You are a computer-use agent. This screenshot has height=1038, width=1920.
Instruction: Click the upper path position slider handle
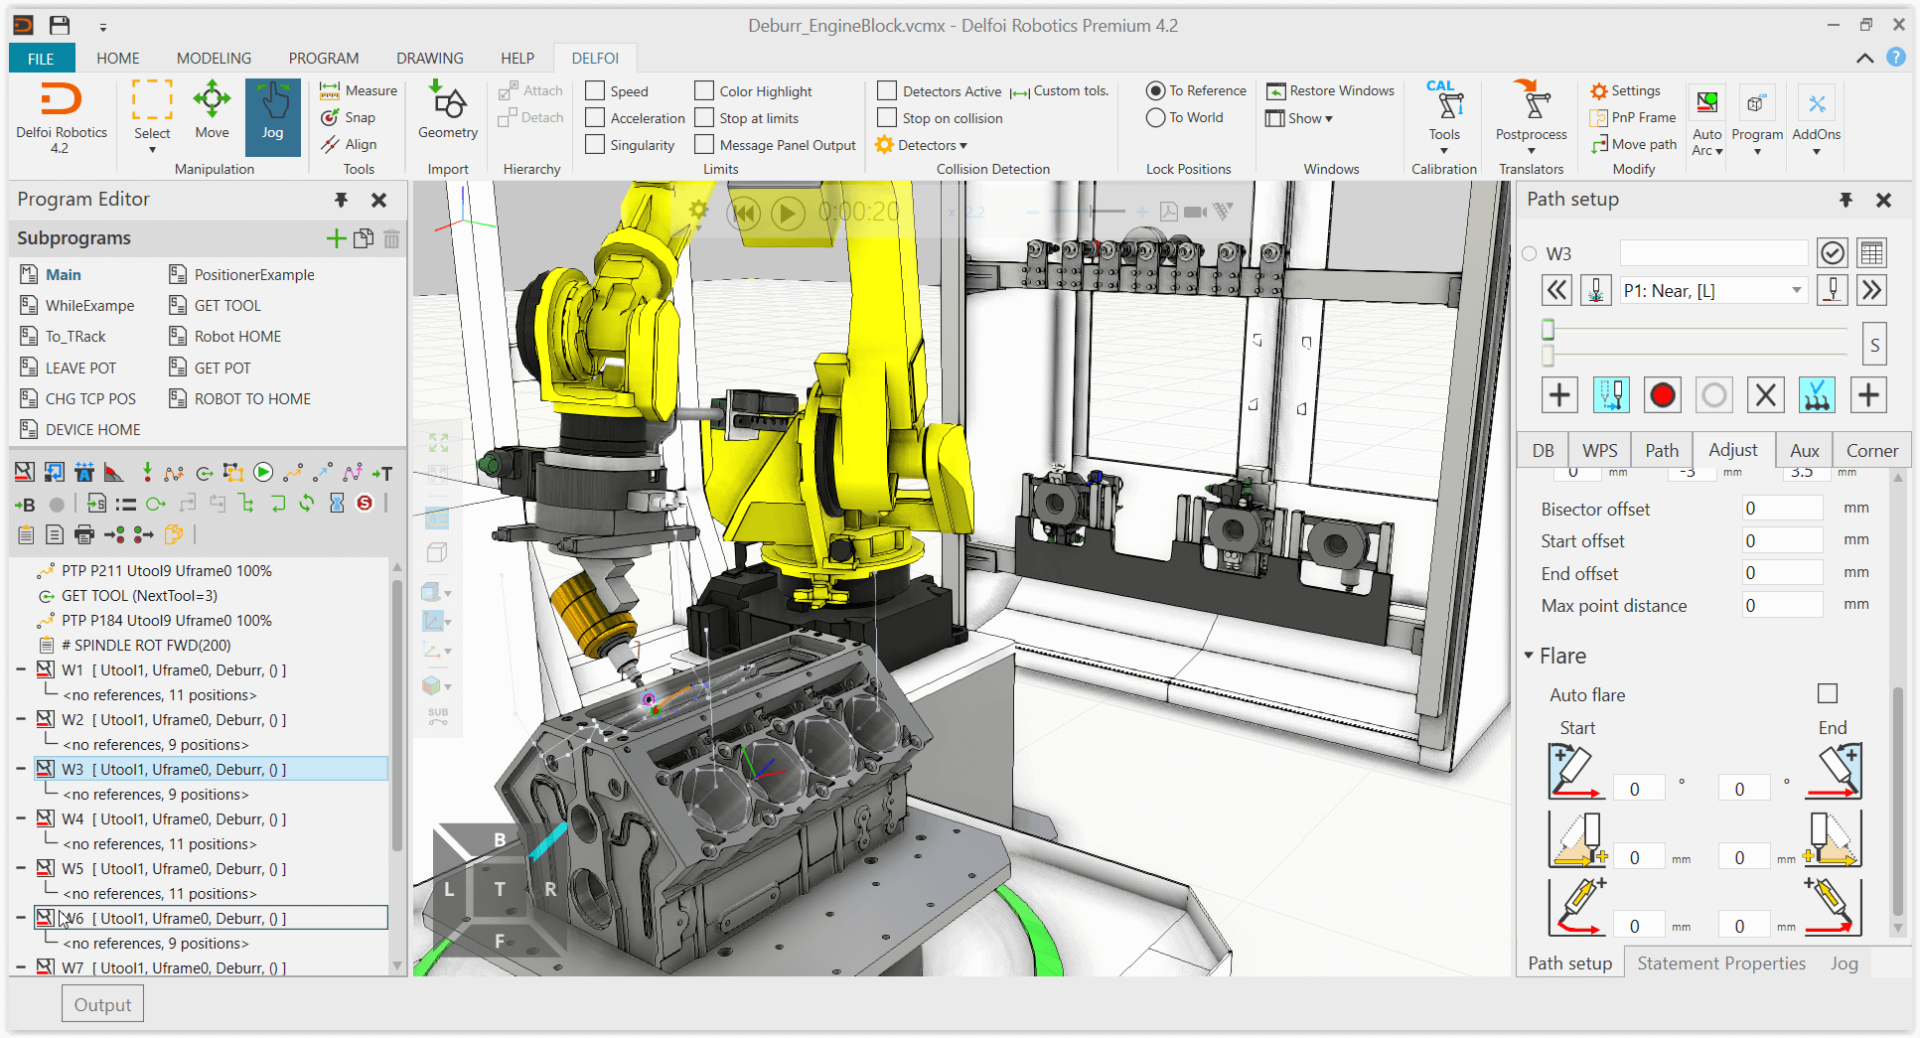click(x=1548, y=330)
